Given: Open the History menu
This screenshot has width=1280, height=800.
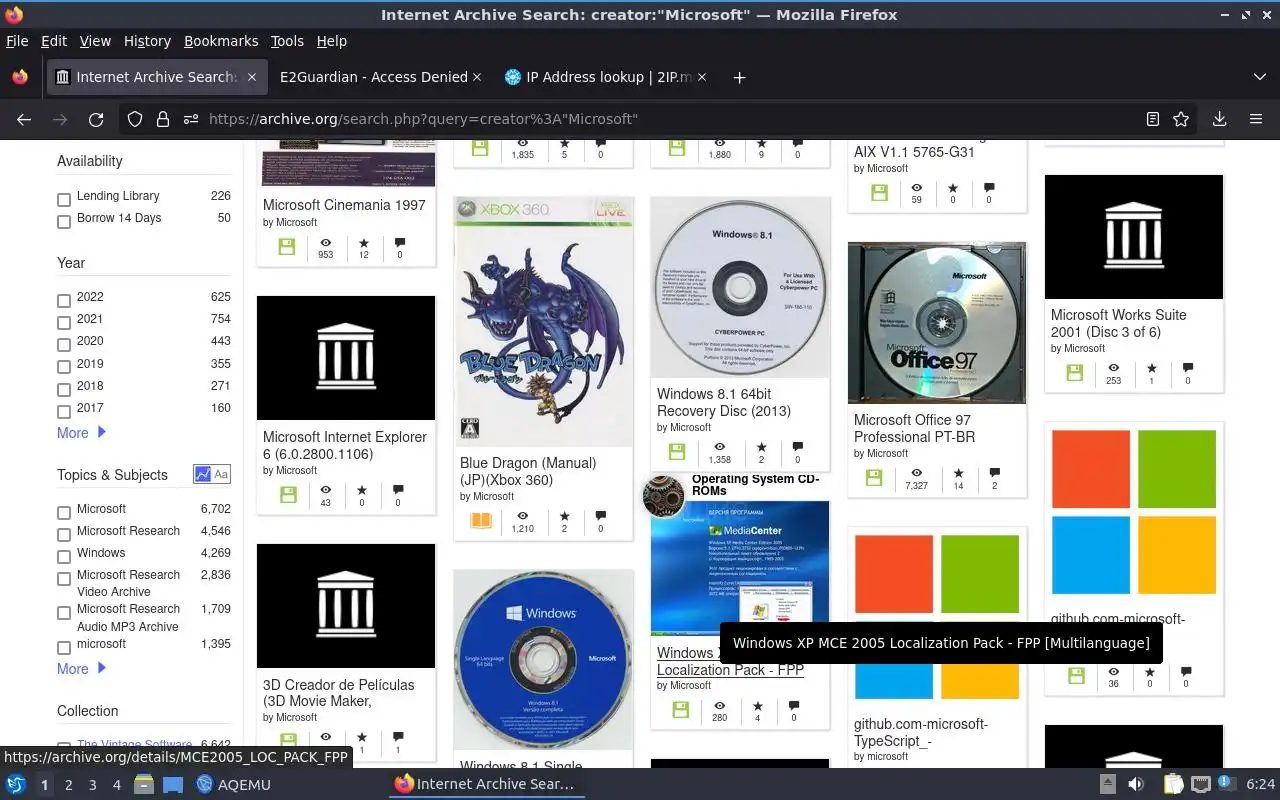Looking at the screenshot, I should click(x=147, y=41).
